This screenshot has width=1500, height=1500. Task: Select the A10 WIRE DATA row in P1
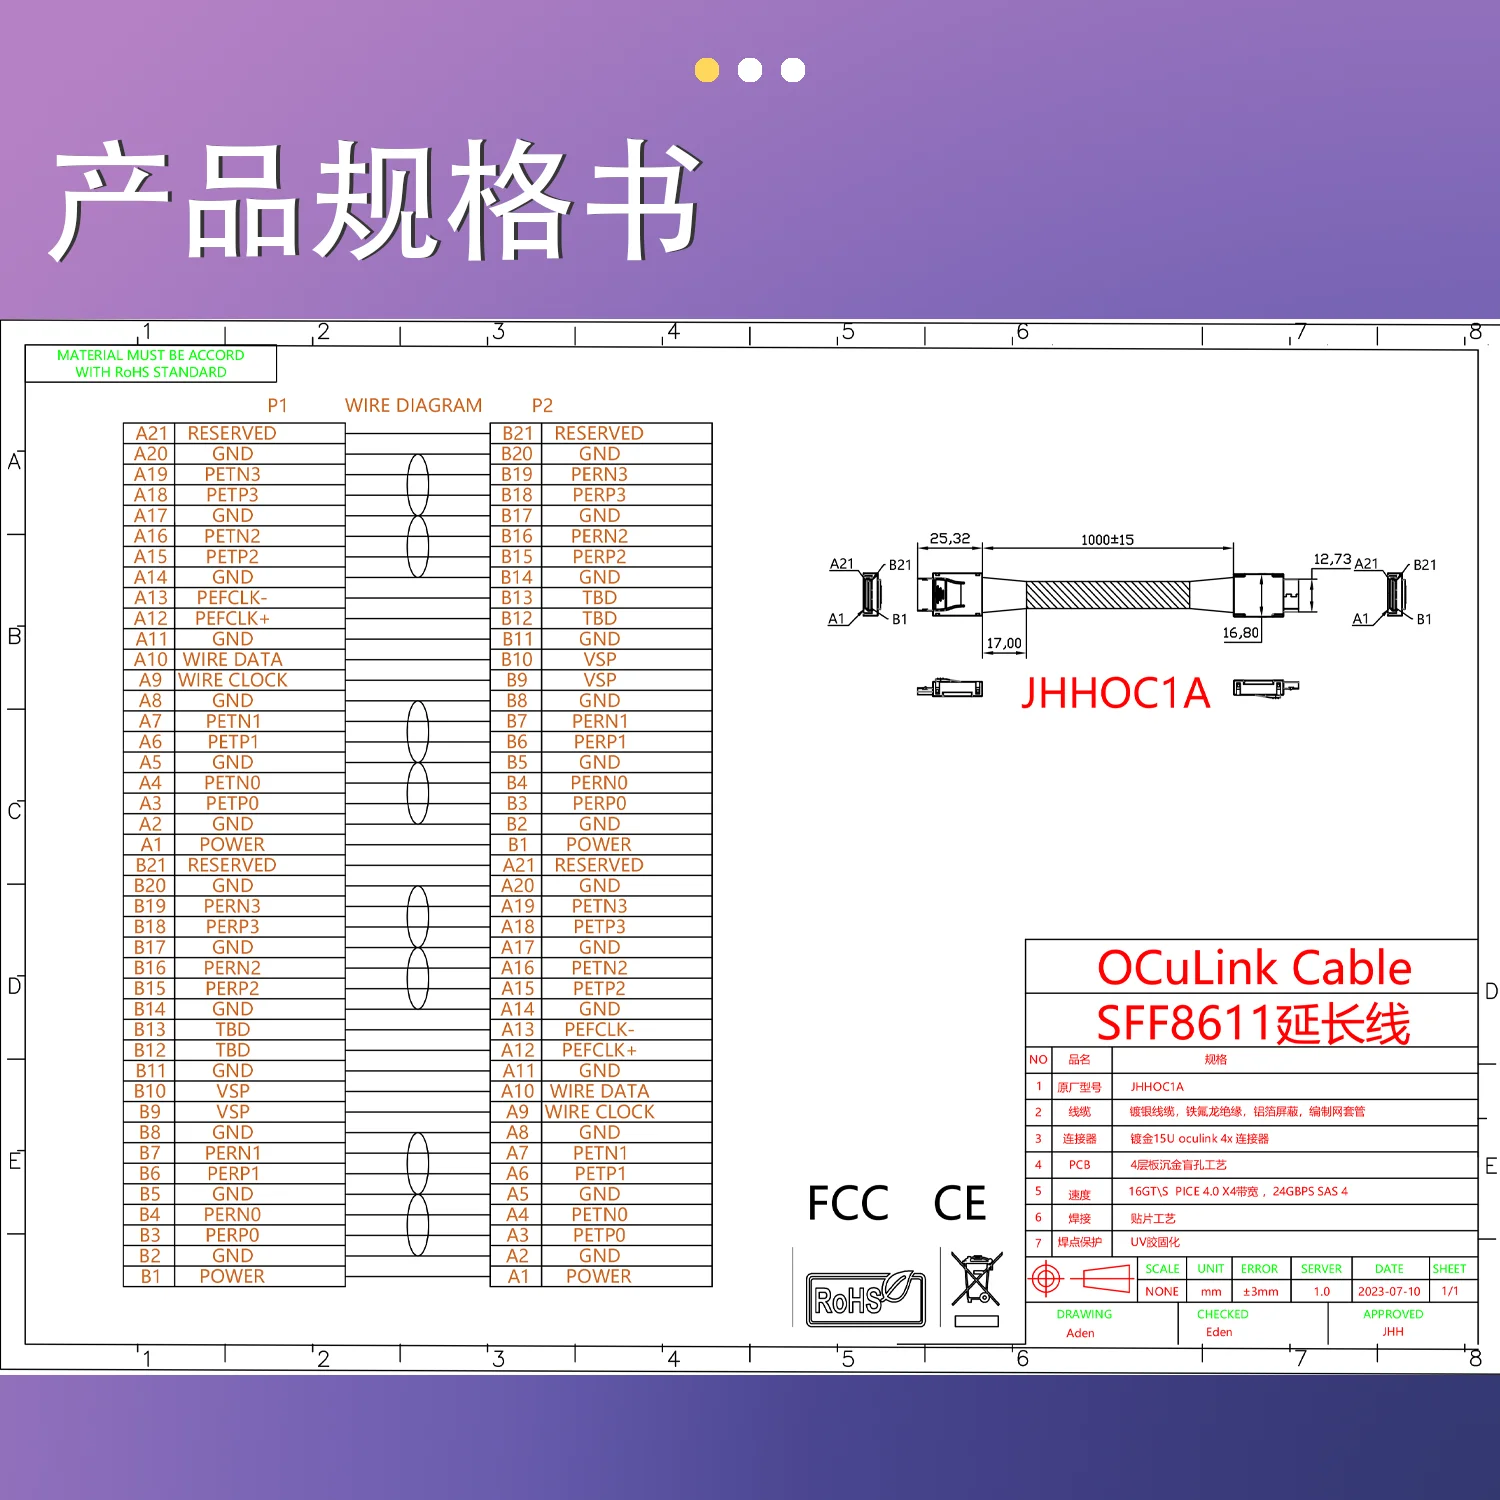tap(233, 659)
